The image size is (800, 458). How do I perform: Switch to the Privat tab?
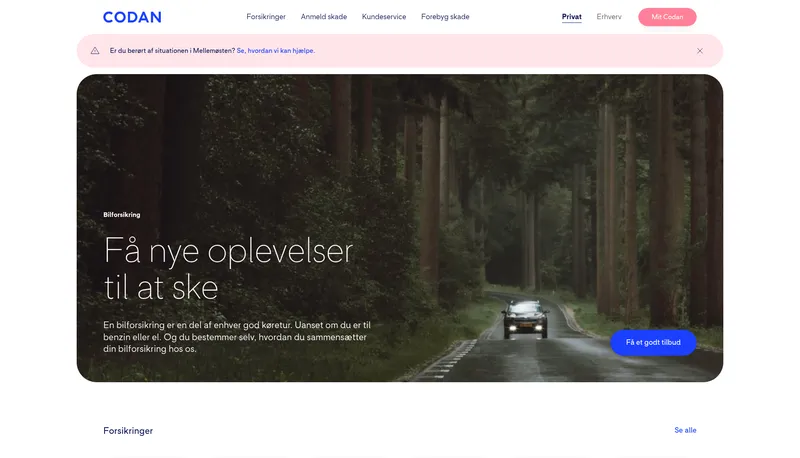pos(571,17)
